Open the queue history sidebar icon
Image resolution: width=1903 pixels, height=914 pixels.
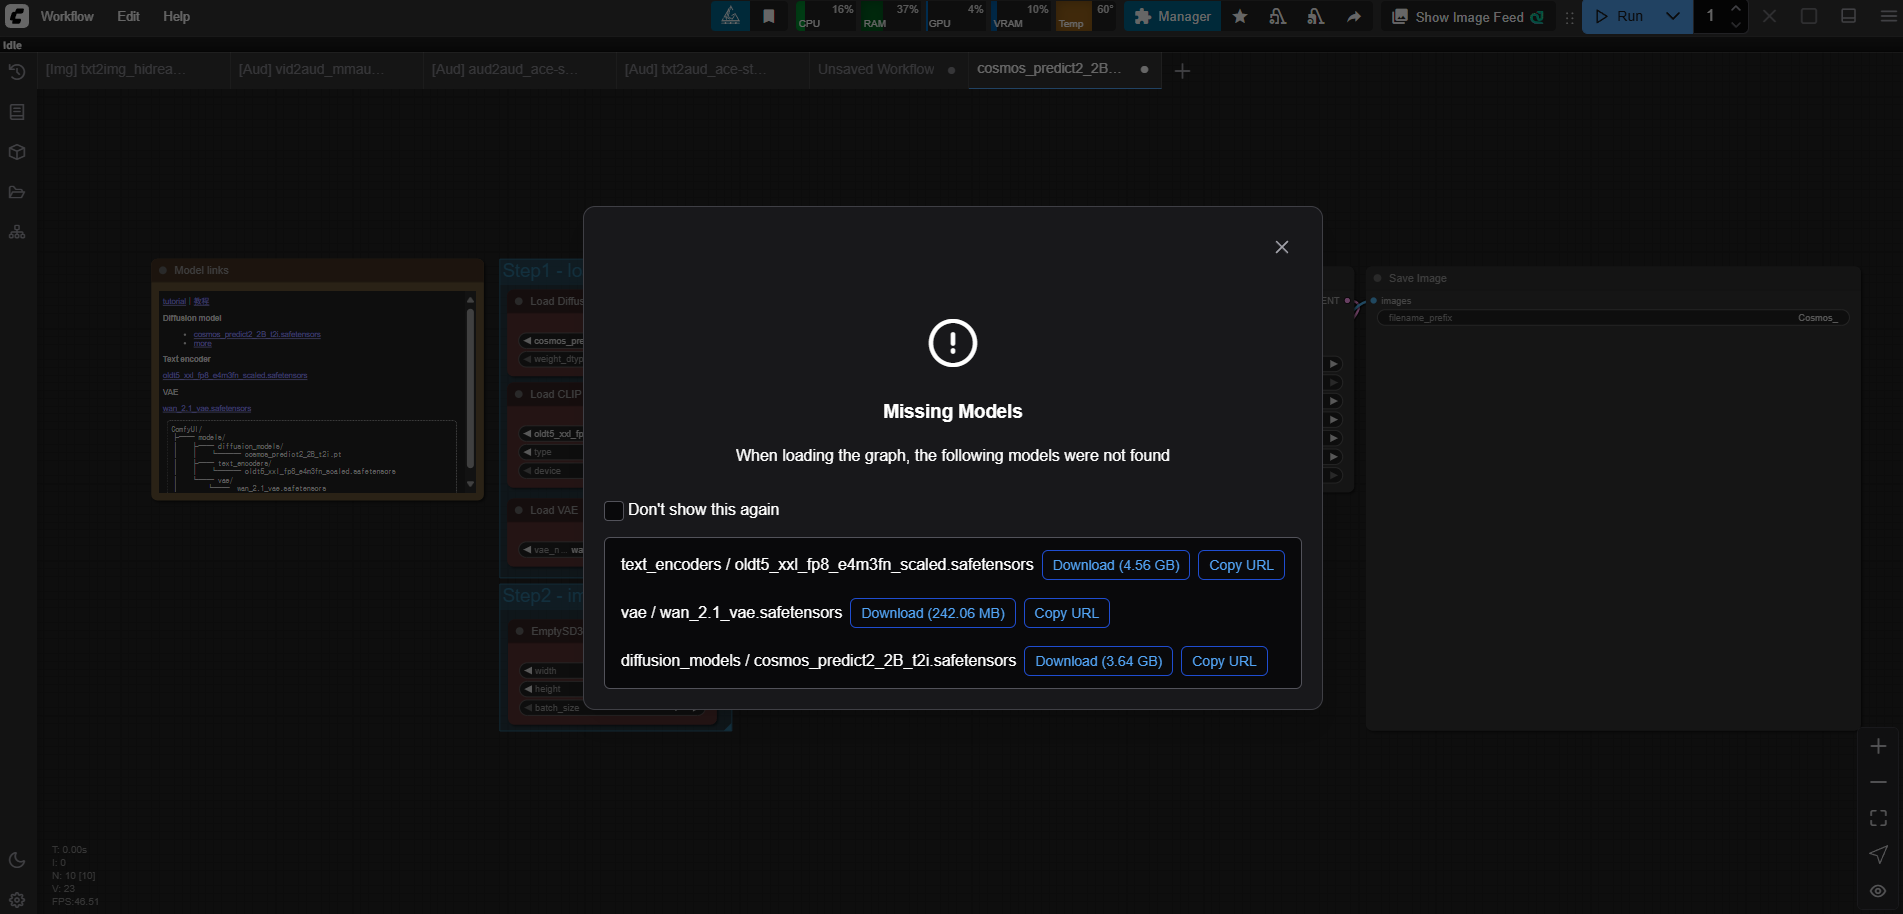click(x=17, y=72)
